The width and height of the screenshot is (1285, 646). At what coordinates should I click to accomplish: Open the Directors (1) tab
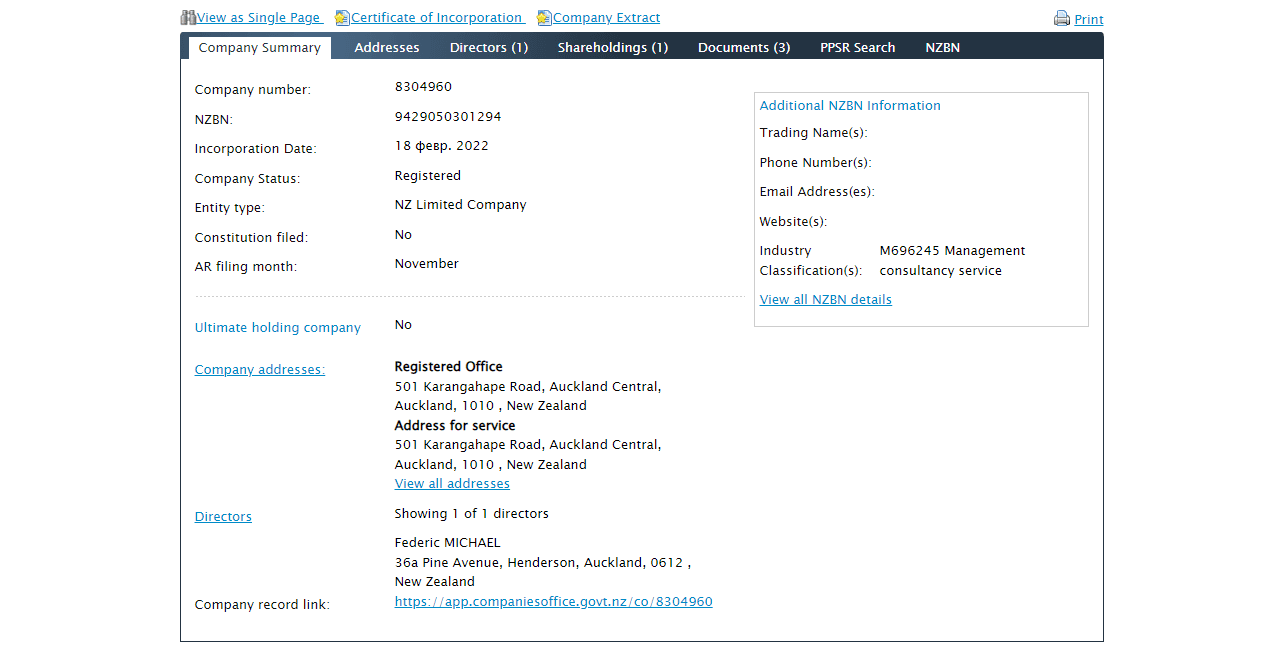489,48
